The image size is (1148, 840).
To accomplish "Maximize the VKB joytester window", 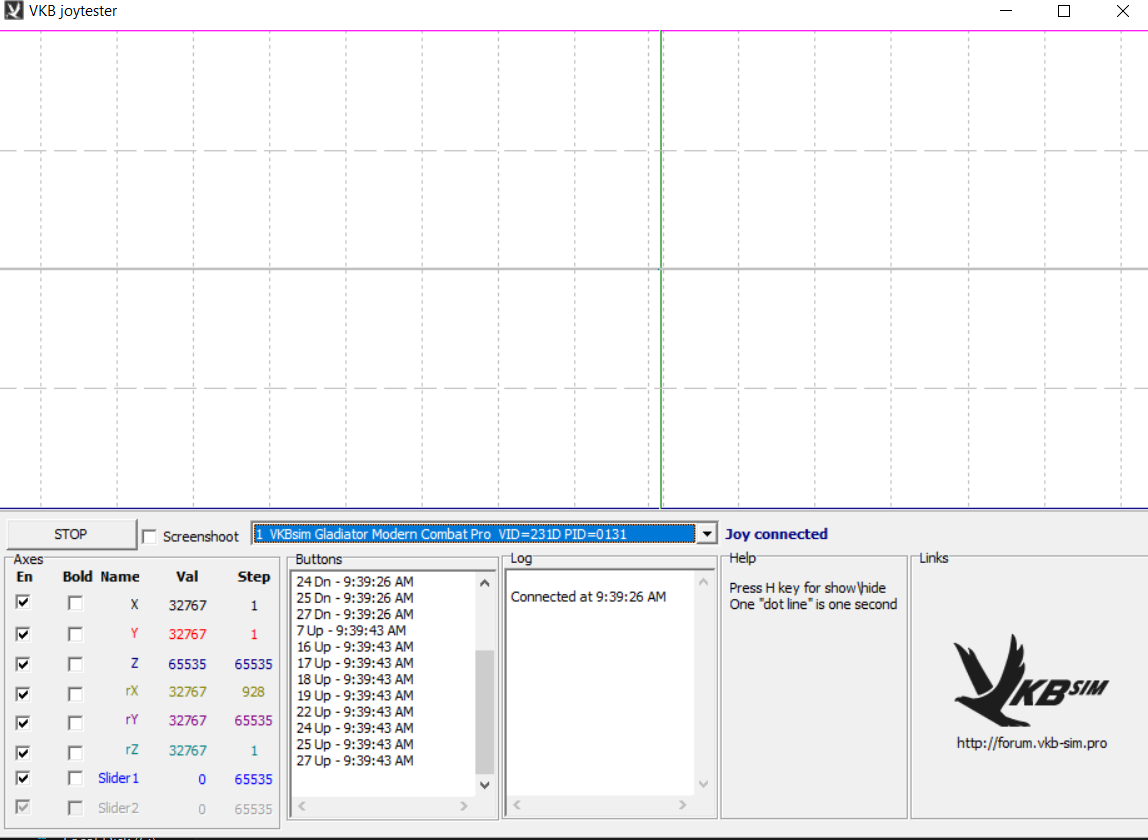I will tap(1064, 12).
